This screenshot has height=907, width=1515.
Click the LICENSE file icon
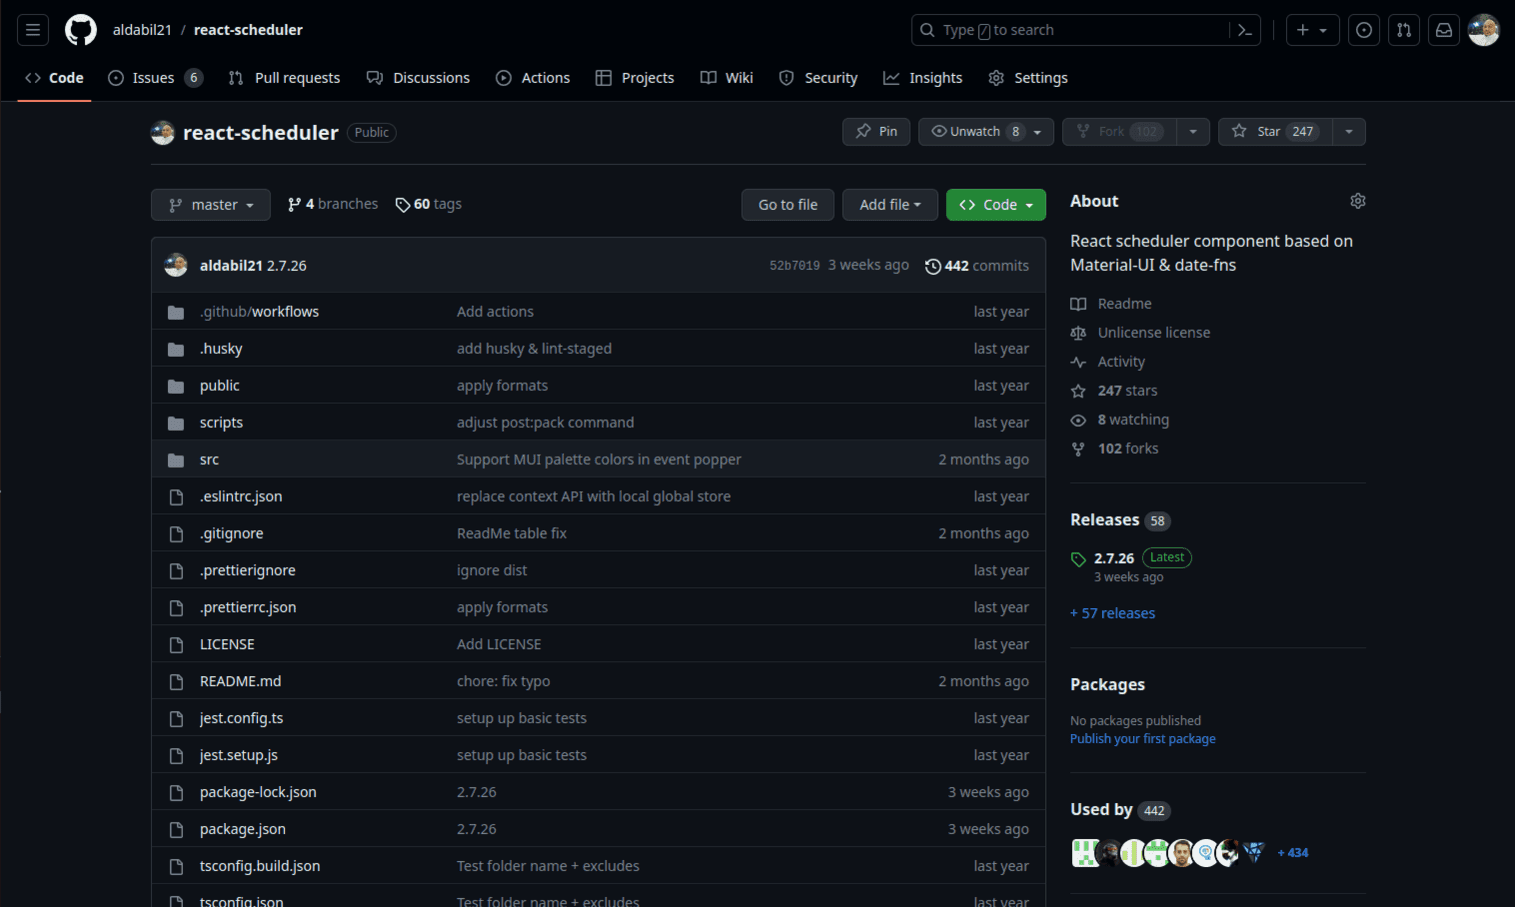coord(176,645)
